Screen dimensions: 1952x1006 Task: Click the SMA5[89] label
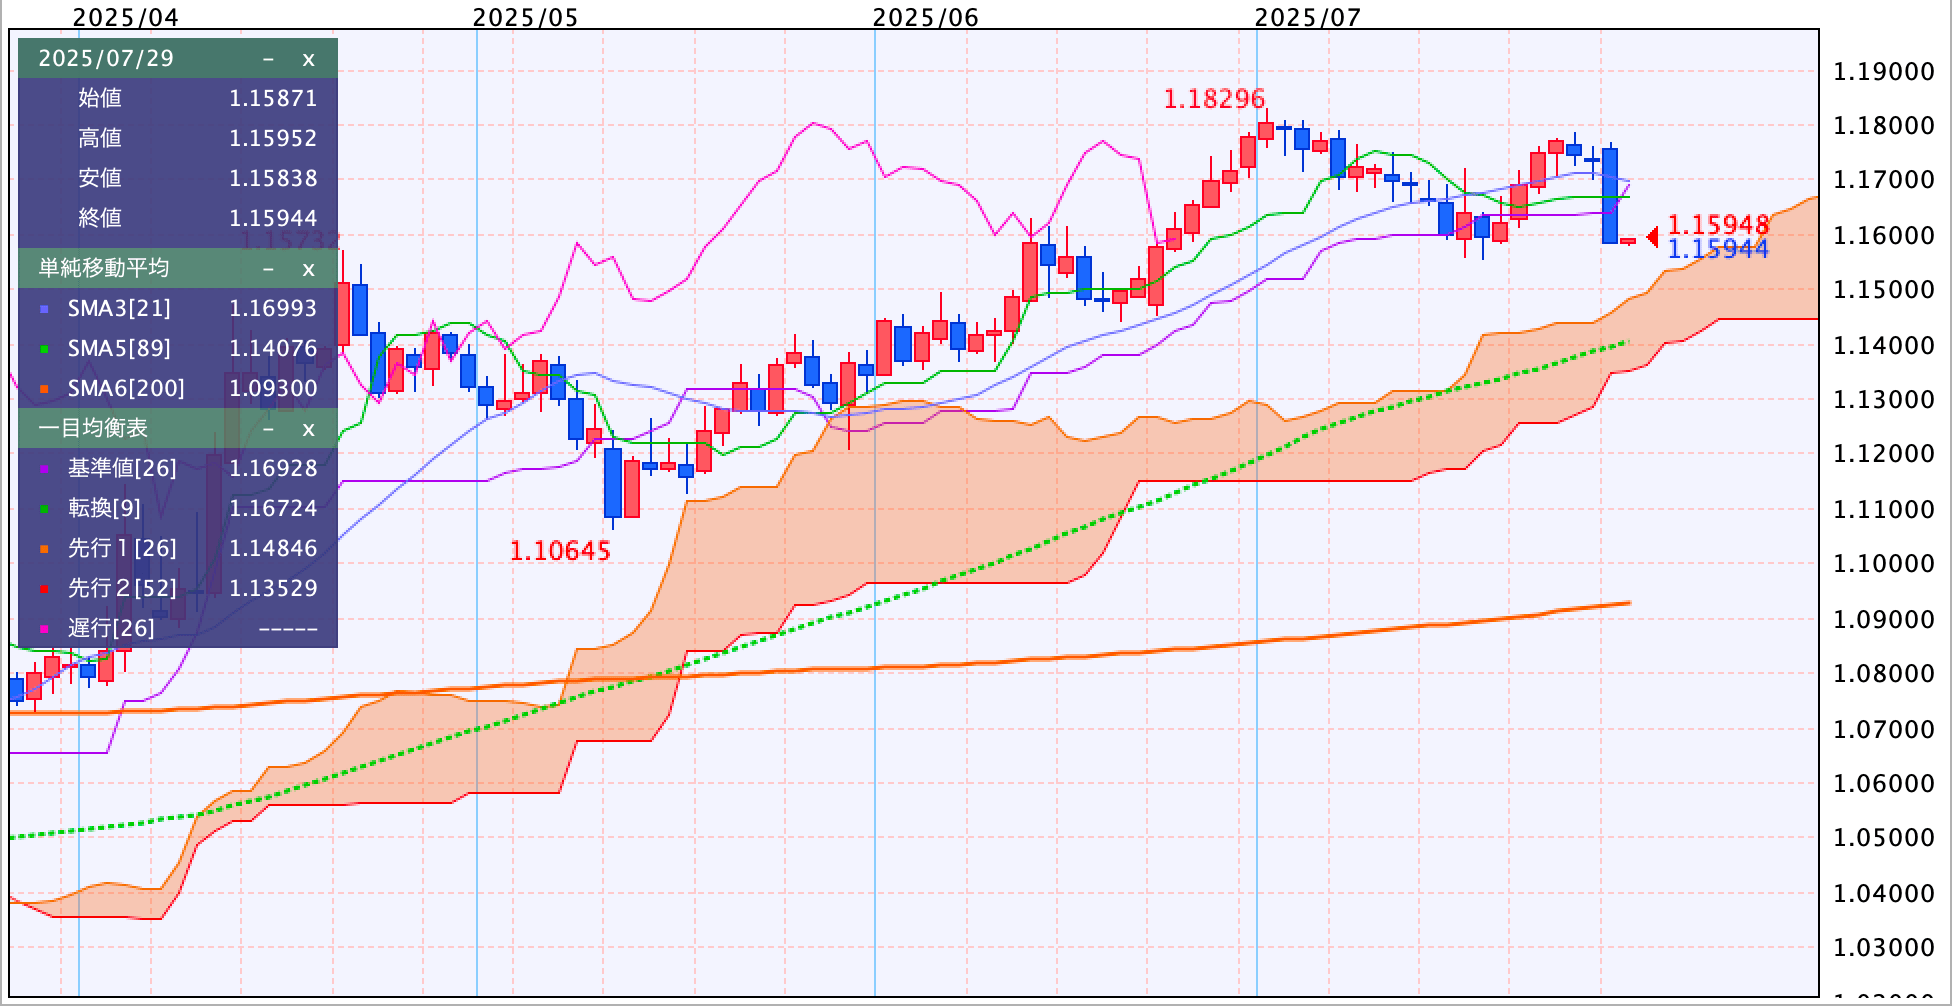tap(119, 348)
